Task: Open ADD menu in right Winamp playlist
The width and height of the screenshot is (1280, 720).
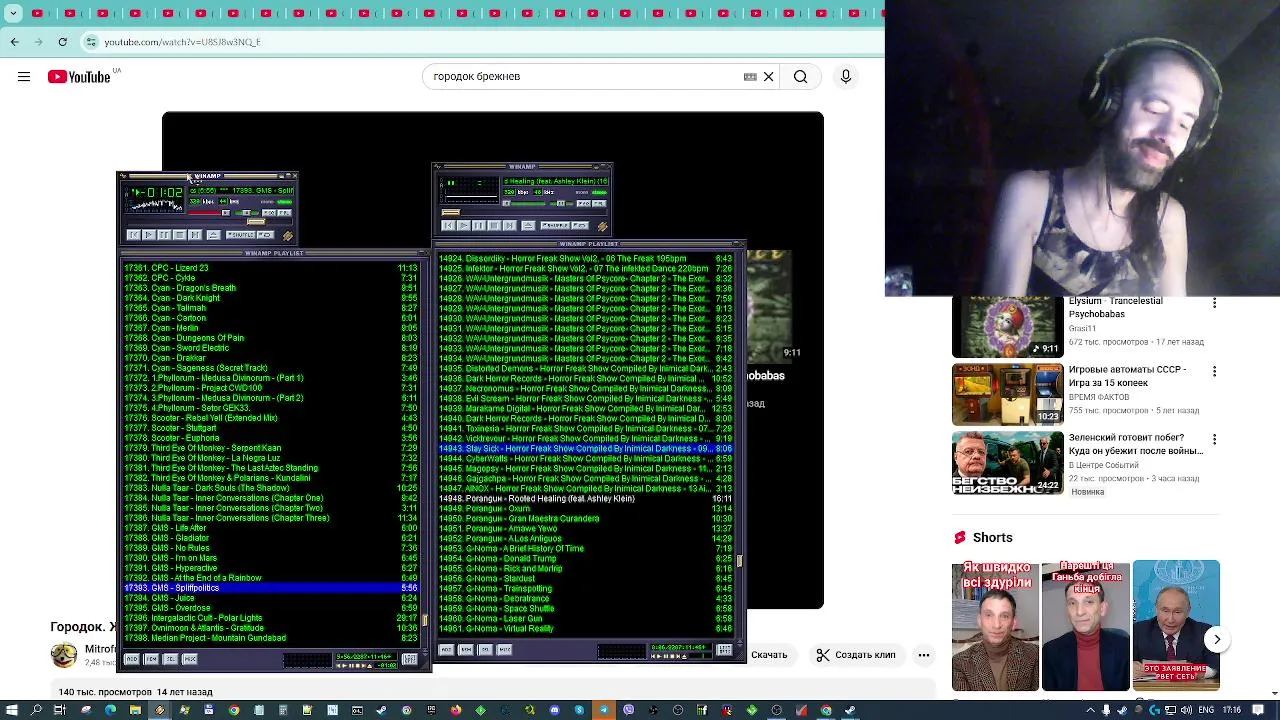Action: 446,650
